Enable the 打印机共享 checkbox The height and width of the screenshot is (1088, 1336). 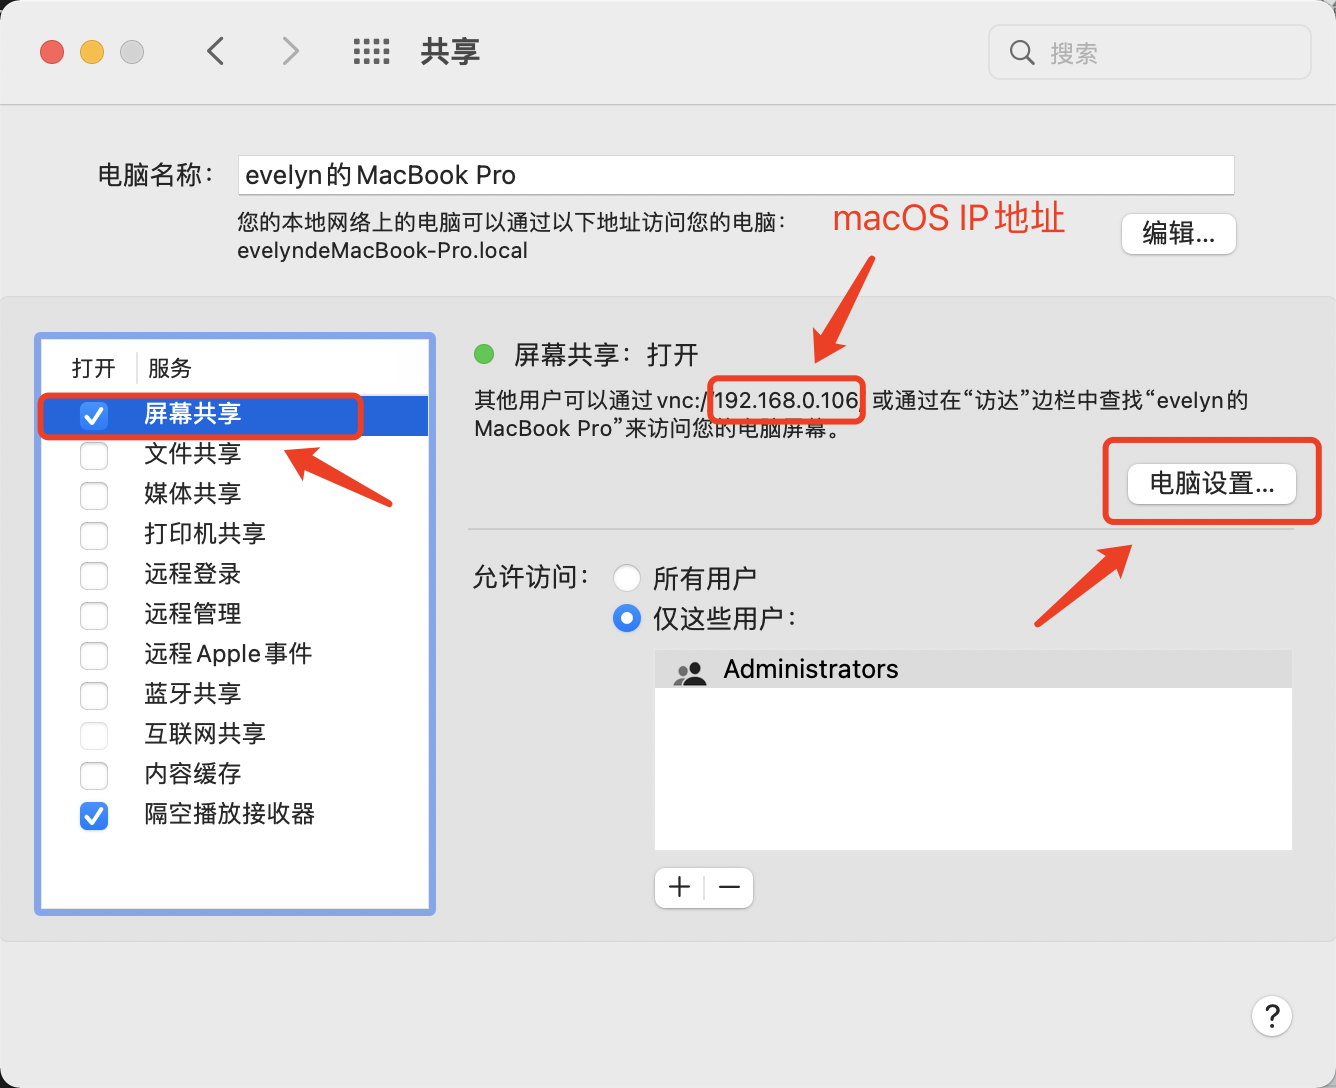(94, 536)
